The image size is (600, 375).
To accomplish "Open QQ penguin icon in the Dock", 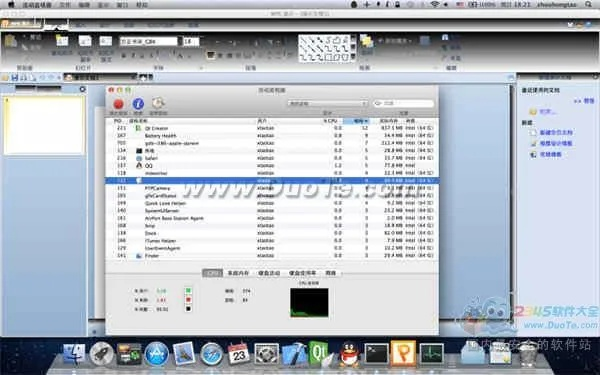I will click(x=349, y=354).
